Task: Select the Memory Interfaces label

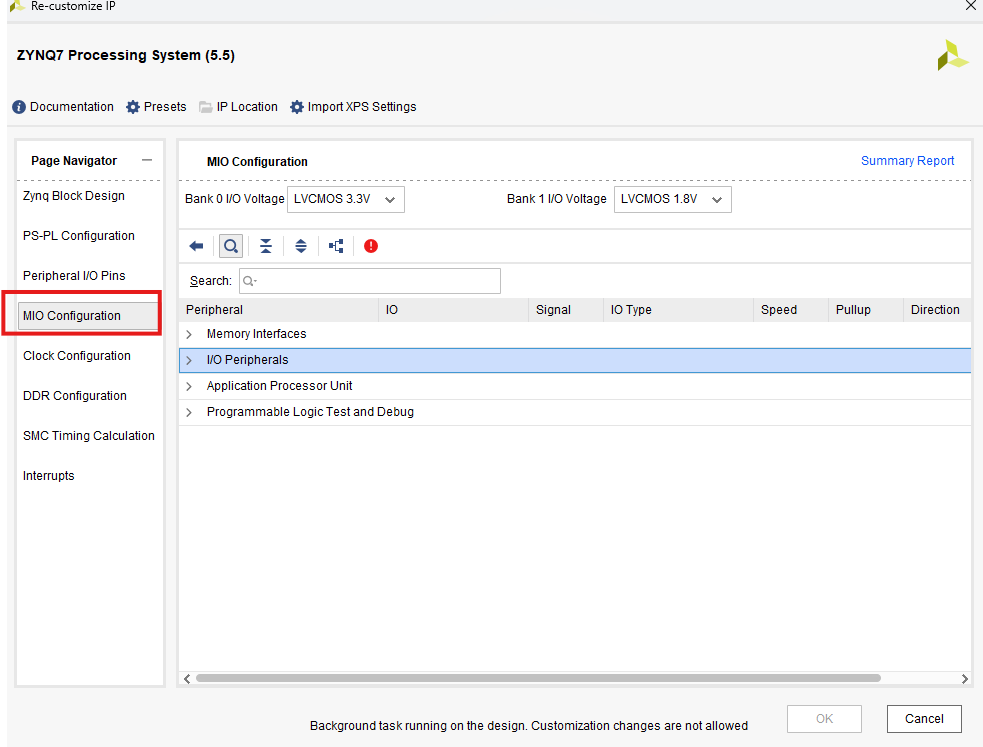Action: click(256, 335)
